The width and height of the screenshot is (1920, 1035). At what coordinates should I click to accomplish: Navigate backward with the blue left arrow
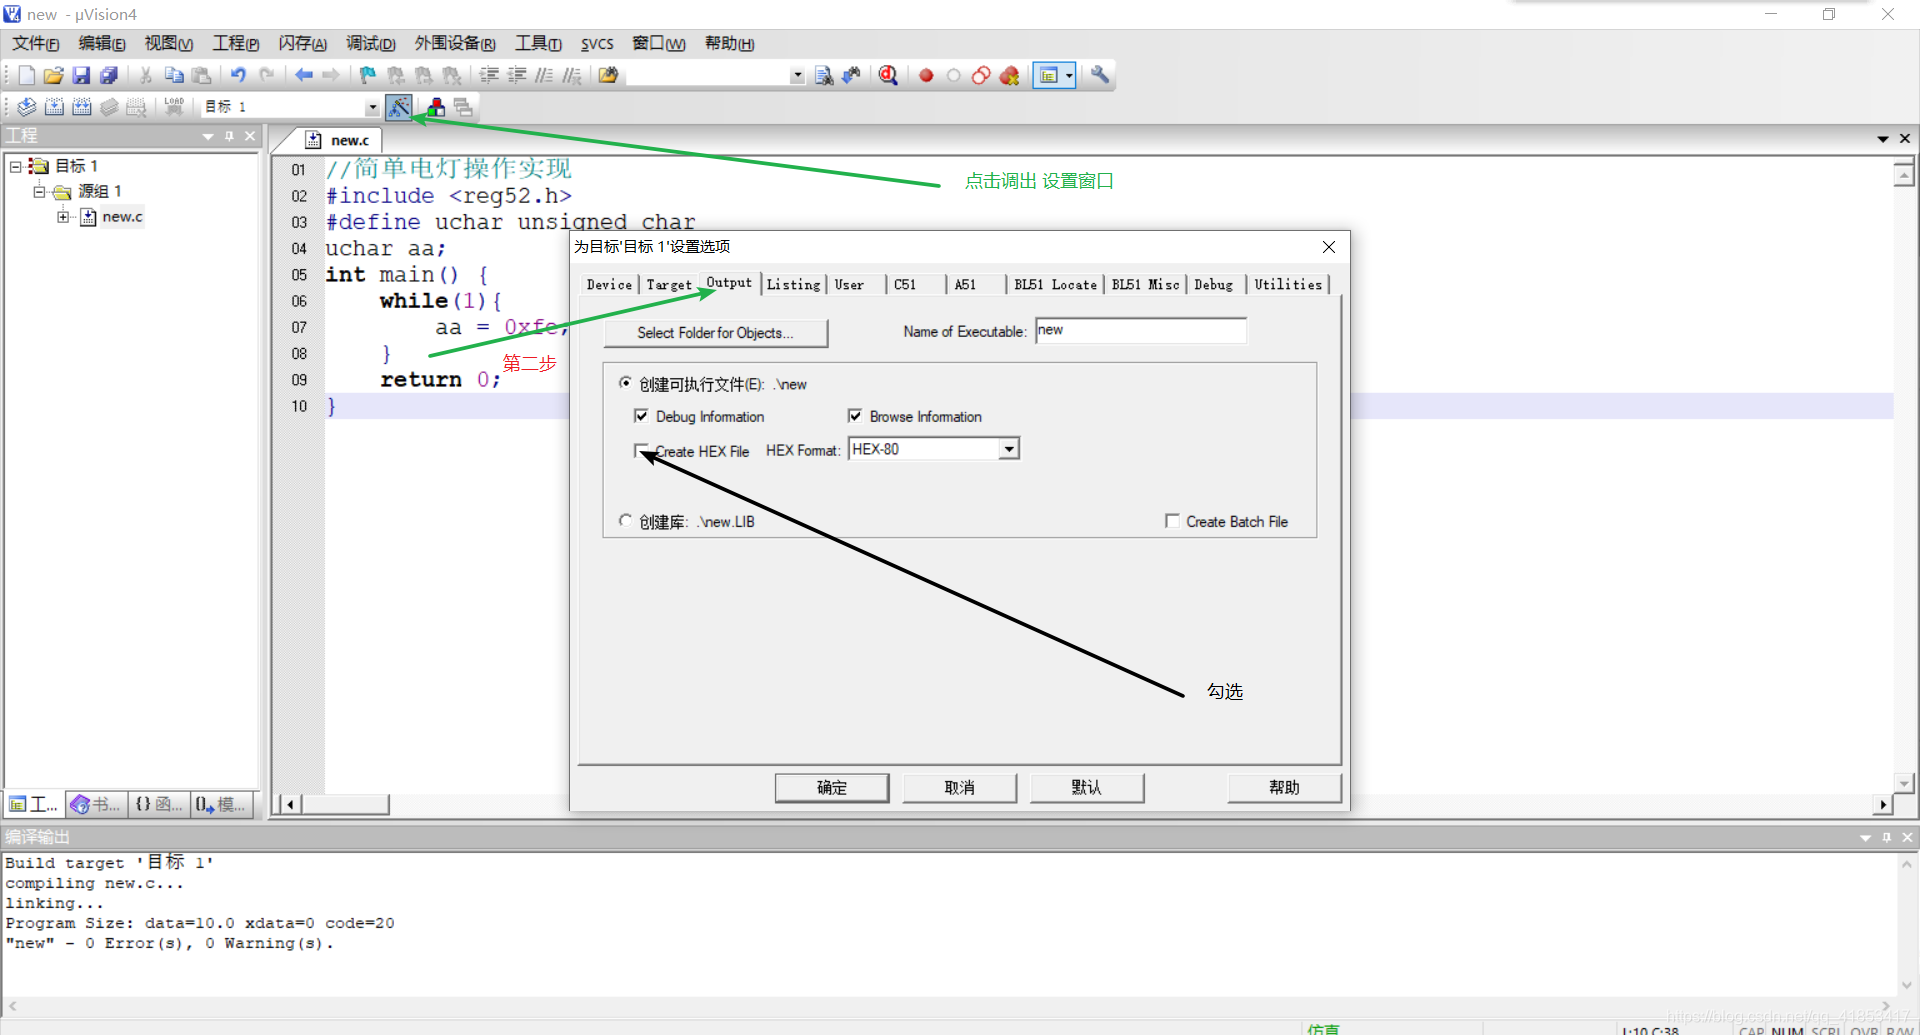pos(304,75)
